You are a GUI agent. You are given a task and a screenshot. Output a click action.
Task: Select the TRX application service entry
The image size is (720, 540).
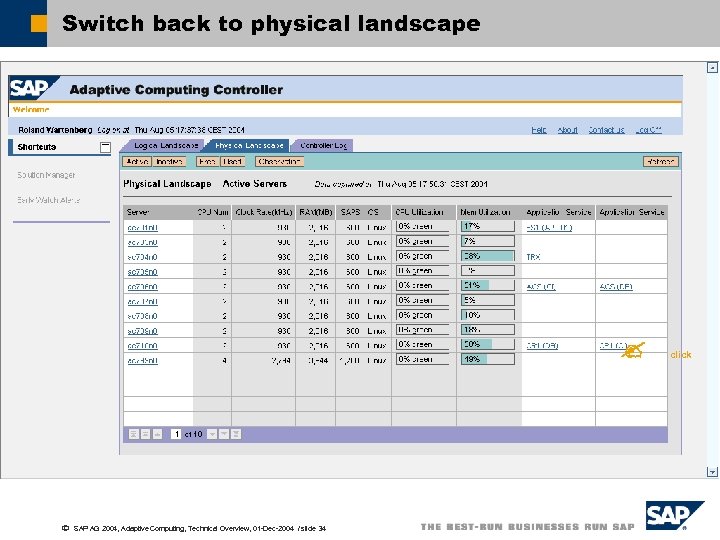(x=534, y=257)
